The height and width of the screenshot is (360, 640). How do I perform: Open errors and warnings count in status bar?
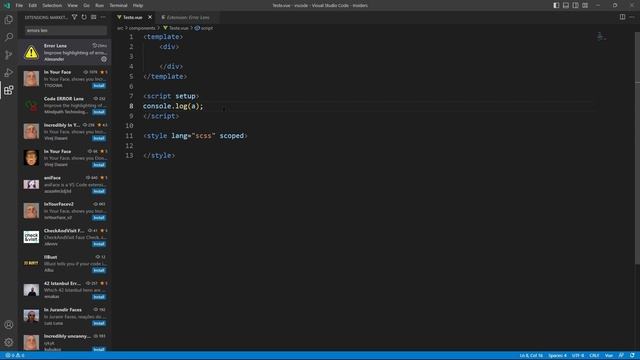[x=15, y=356]
